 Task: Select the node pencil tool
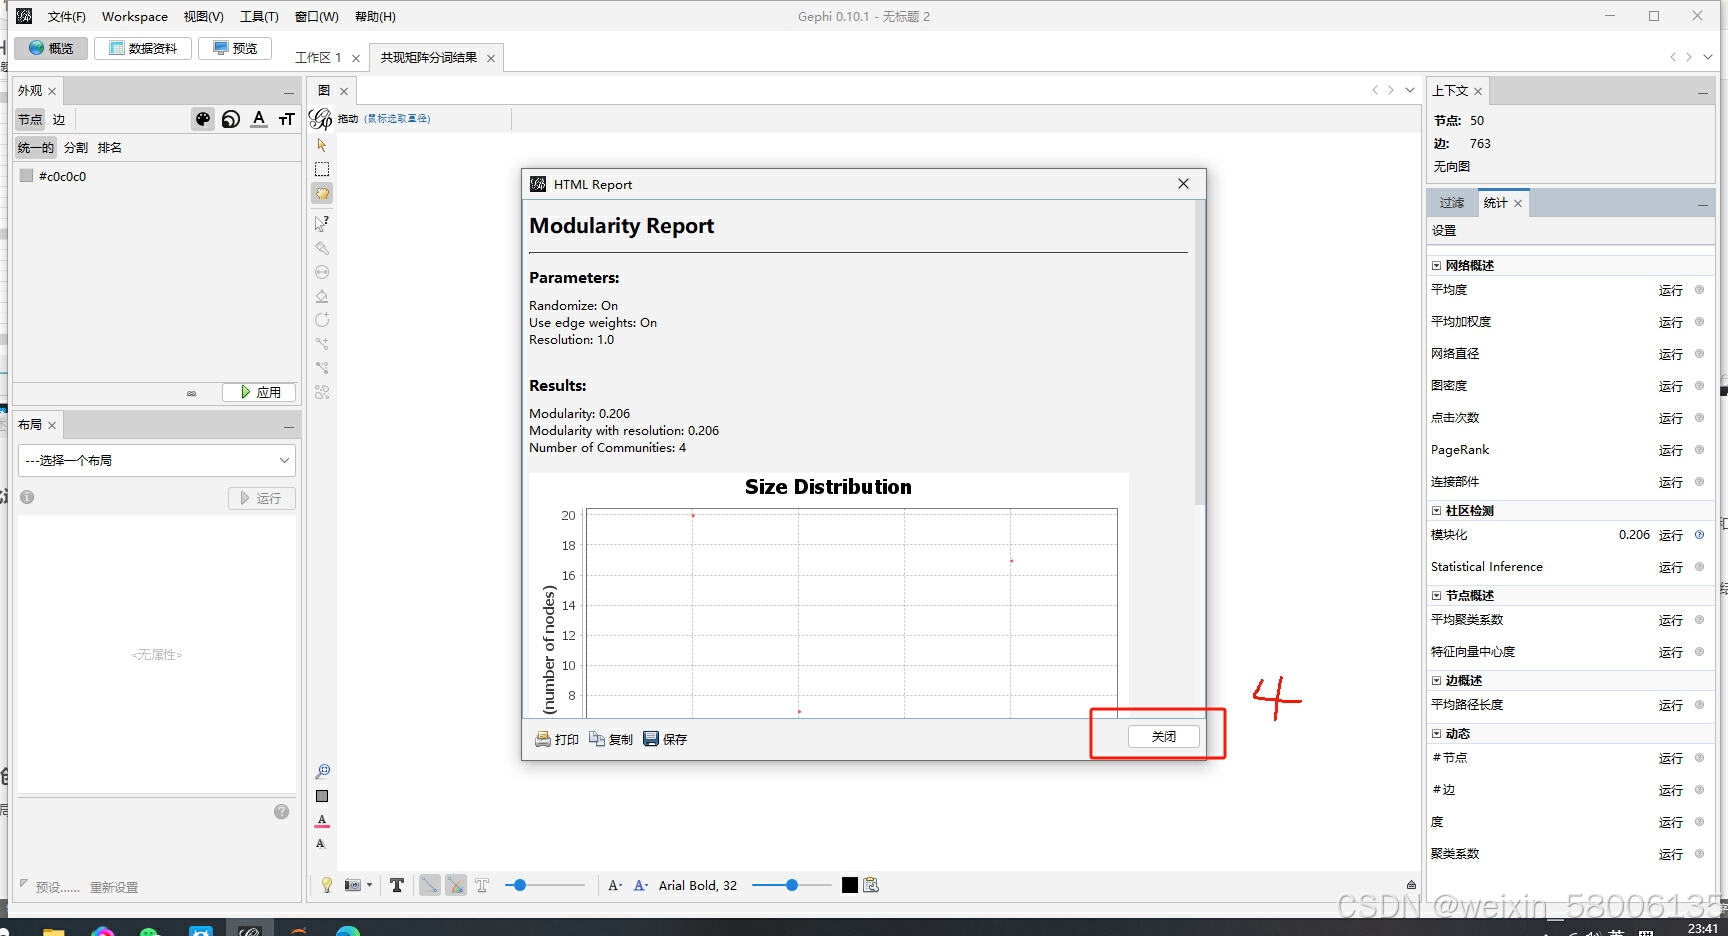click(x=322, y=320)
